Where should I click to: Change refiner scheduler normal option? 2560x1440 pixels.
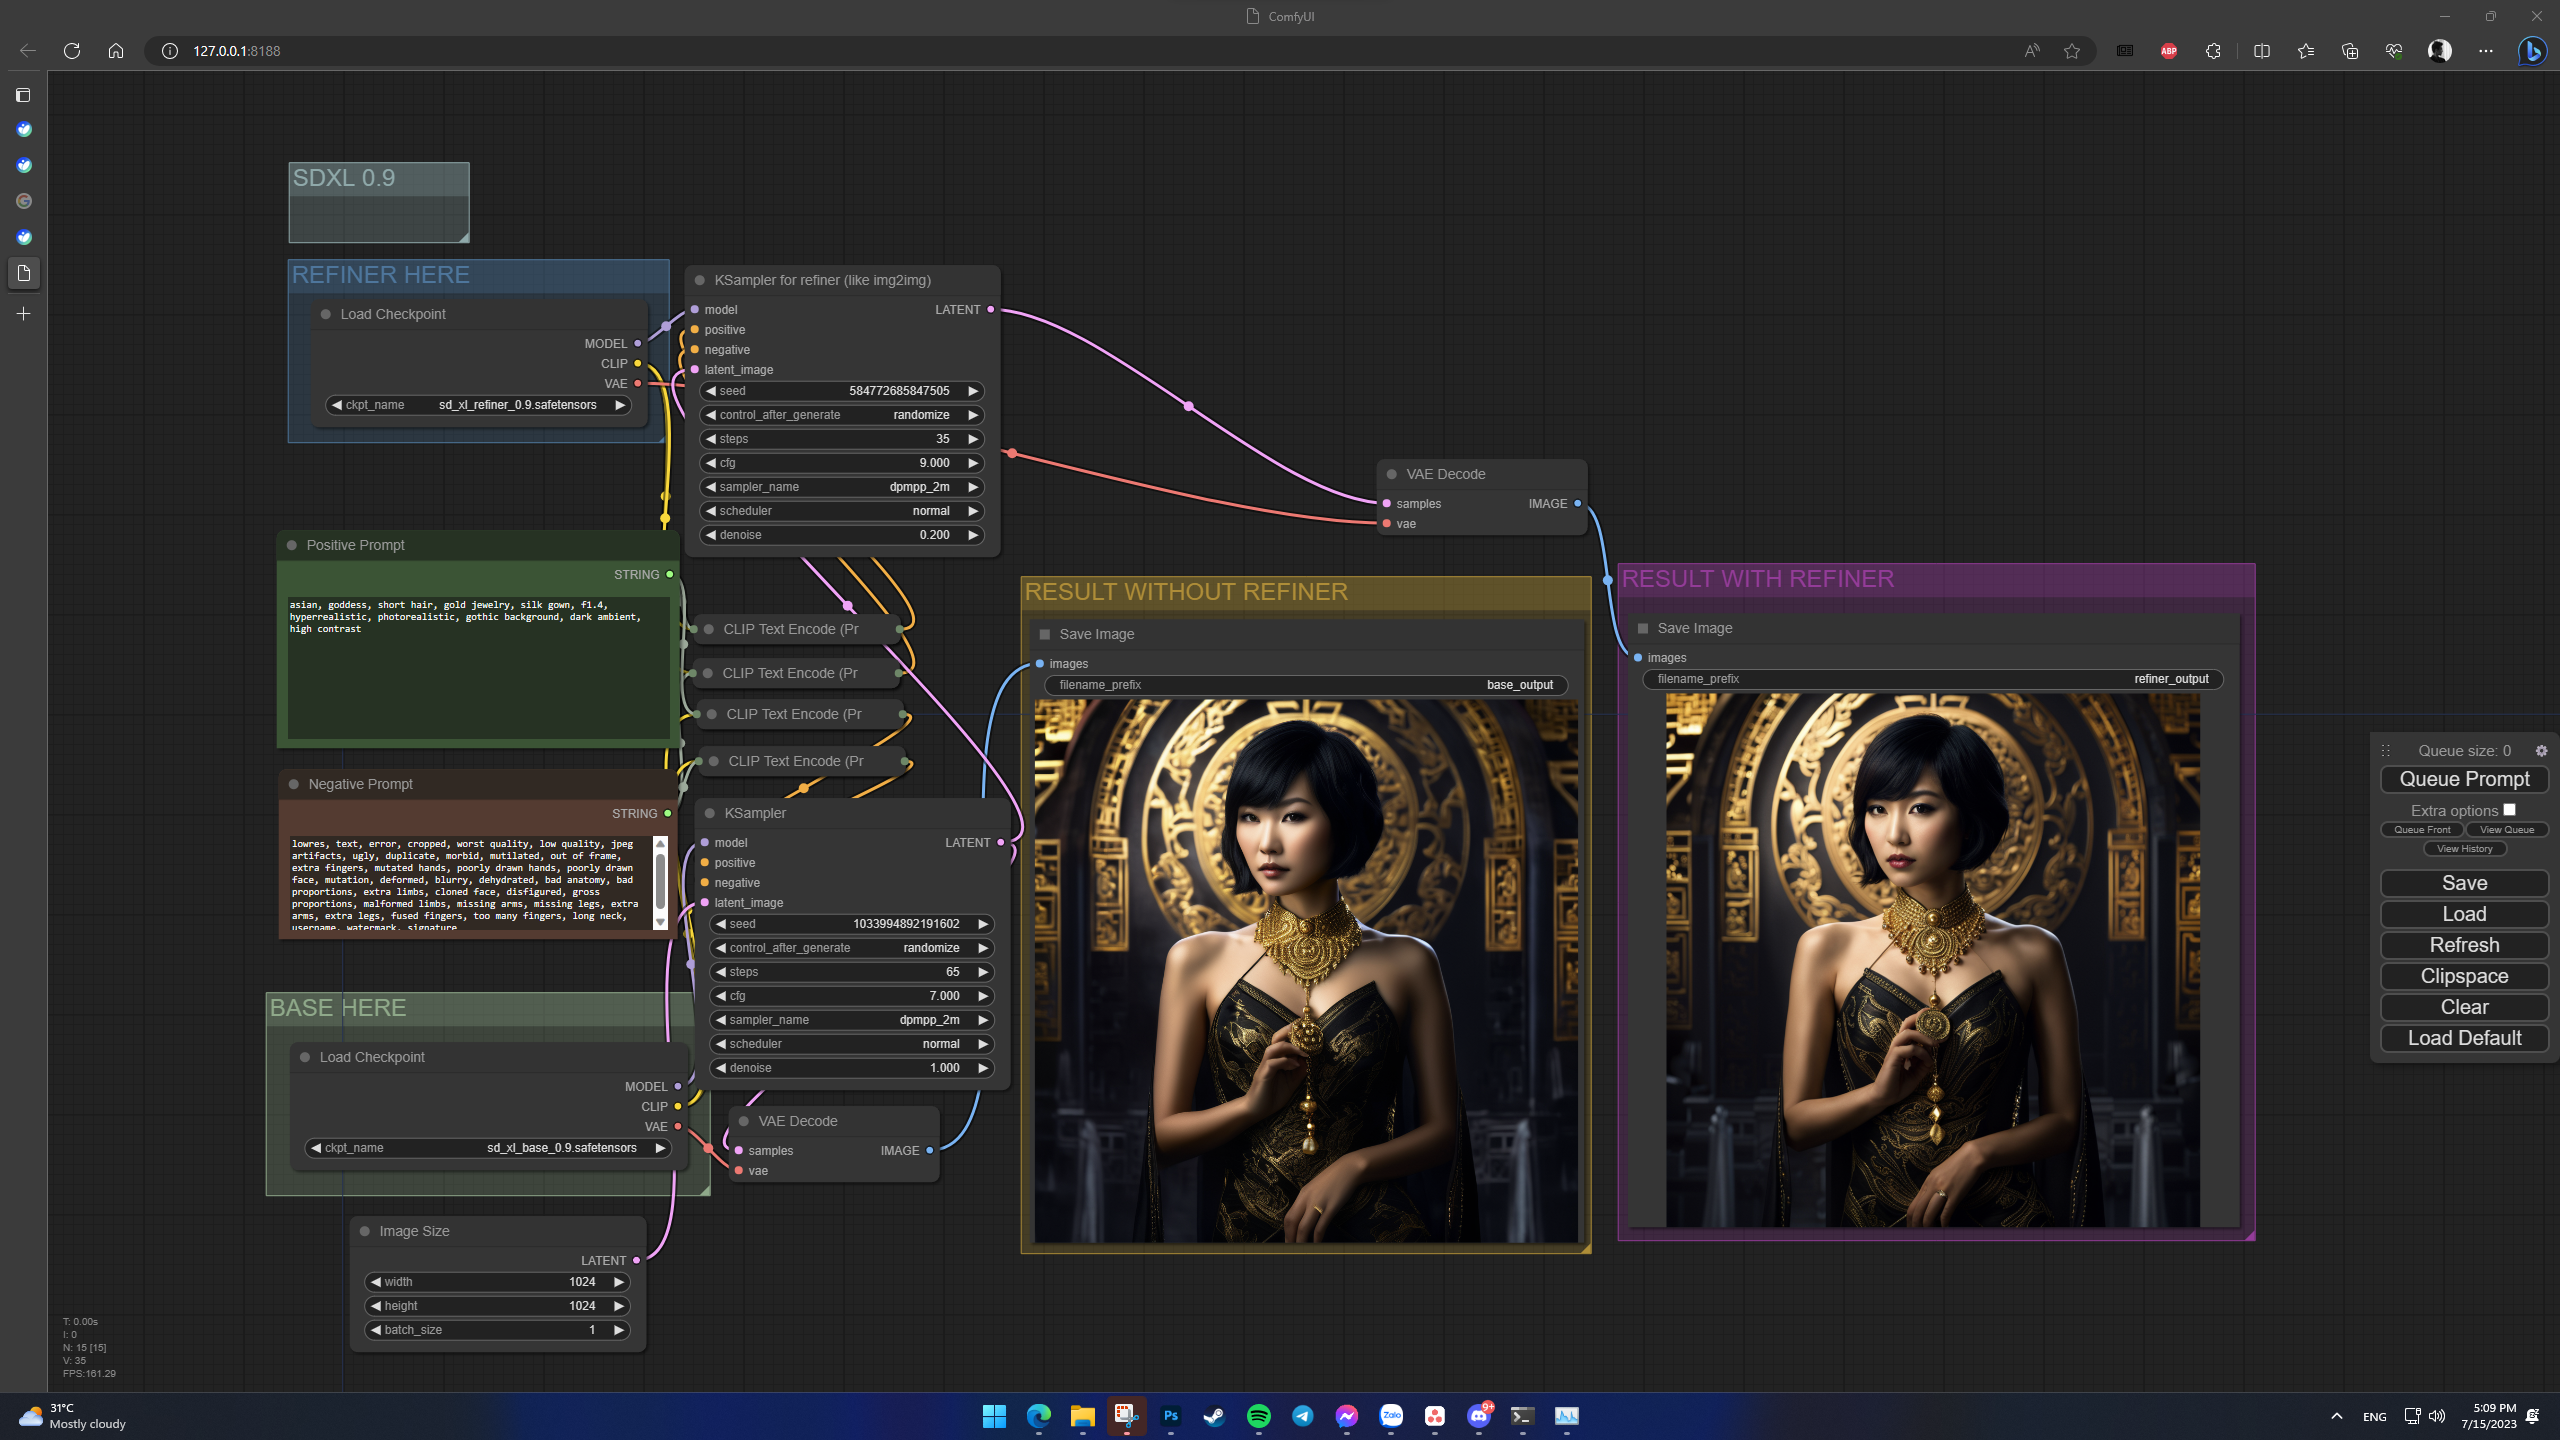coord(842,511)
